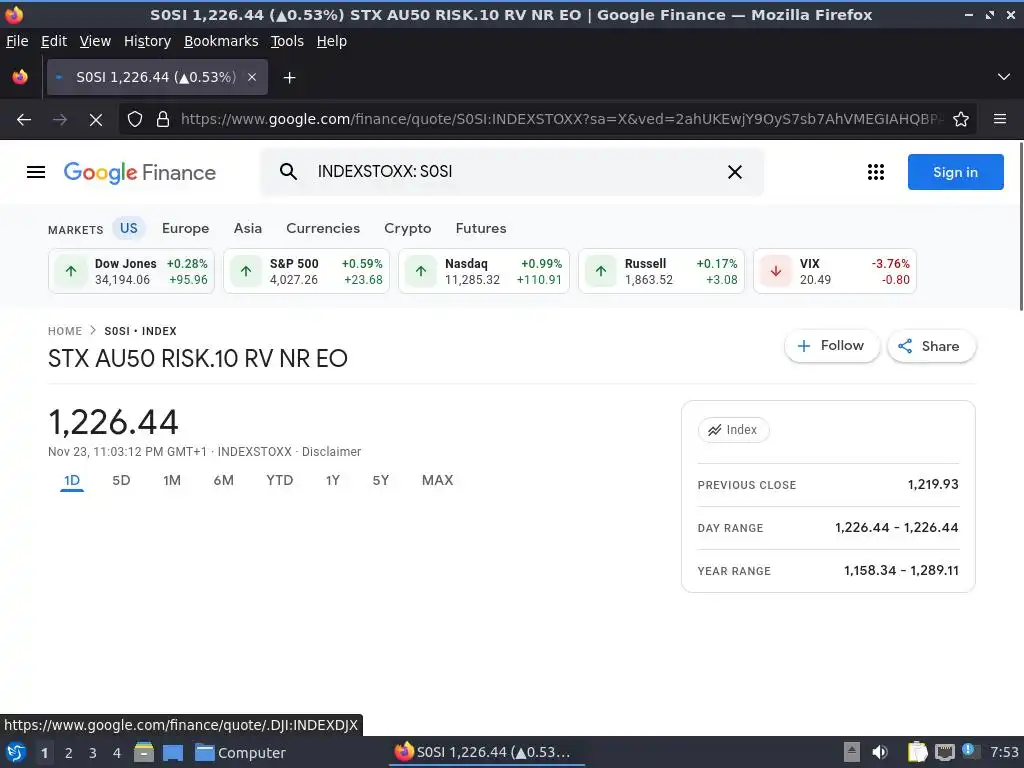Open the Google apps grid
1024x768 pixels.
876,172
